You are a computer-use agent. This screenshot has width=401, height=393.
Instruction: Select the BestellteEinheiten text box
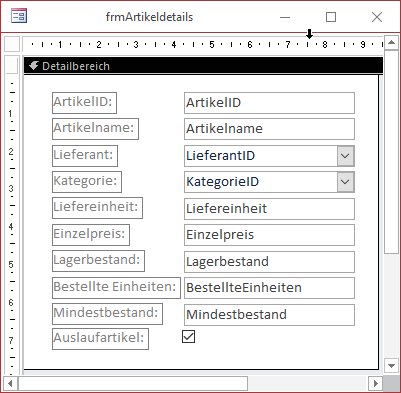(269, 288)
